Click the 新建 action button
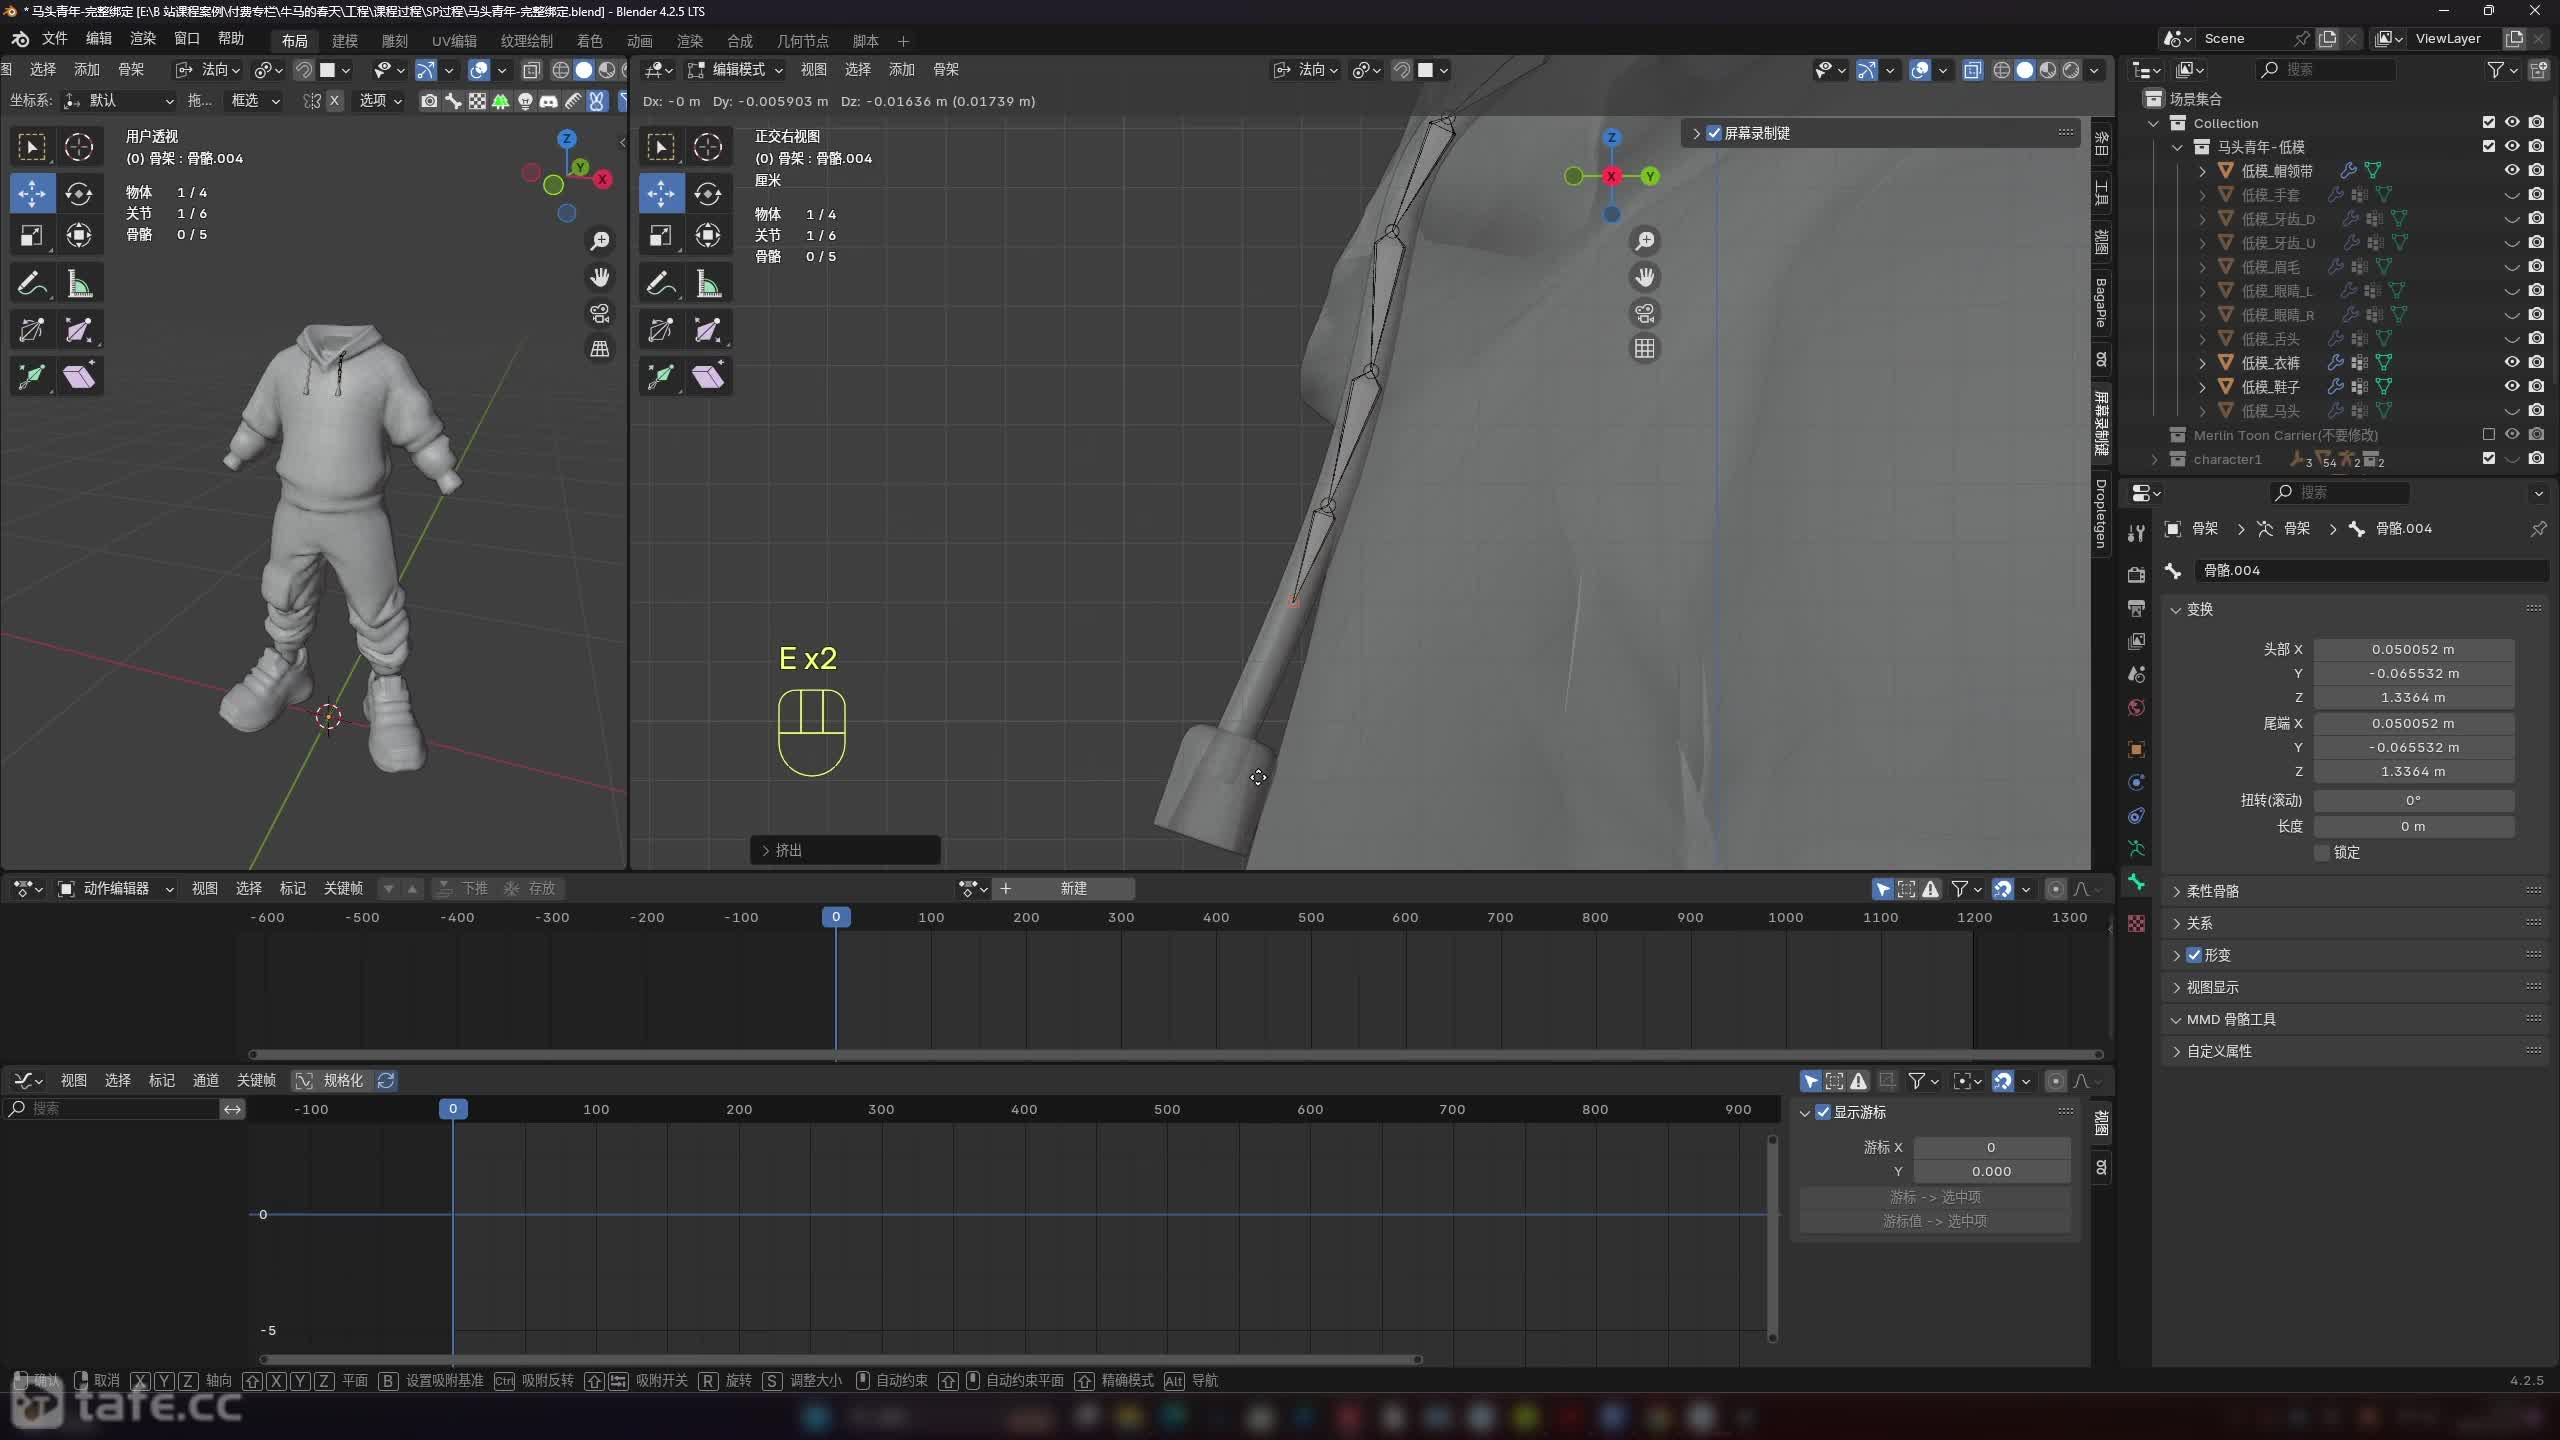 pyautogui.click(x=1072, y=888)
